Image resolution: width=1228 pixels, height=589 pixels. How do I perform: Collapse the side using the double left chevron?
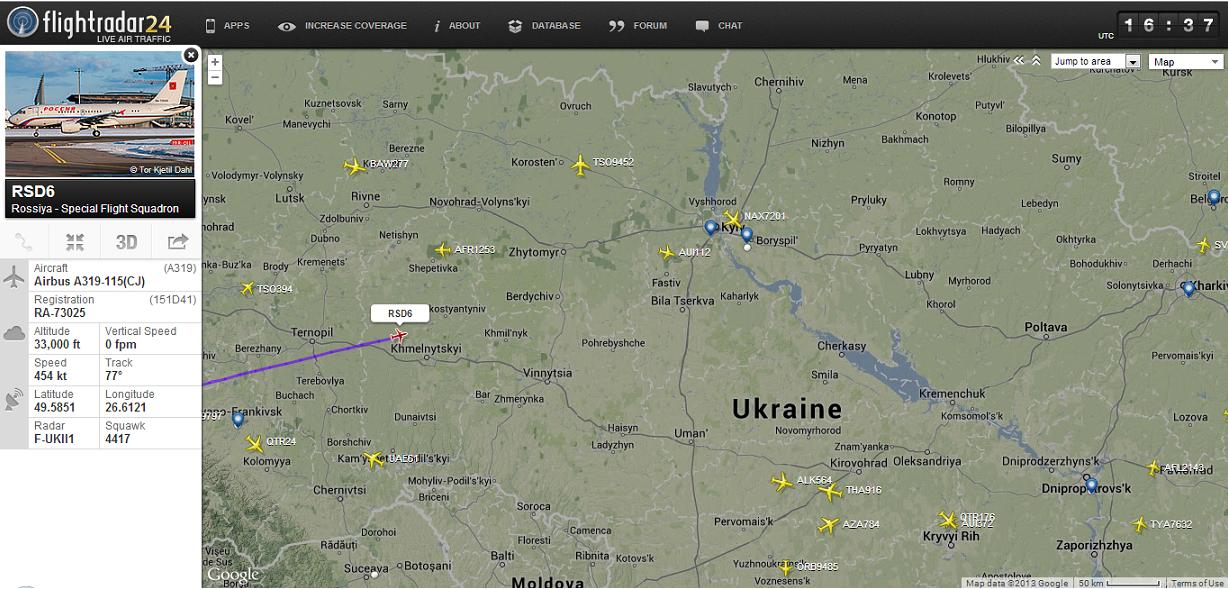coord(1019,61)
